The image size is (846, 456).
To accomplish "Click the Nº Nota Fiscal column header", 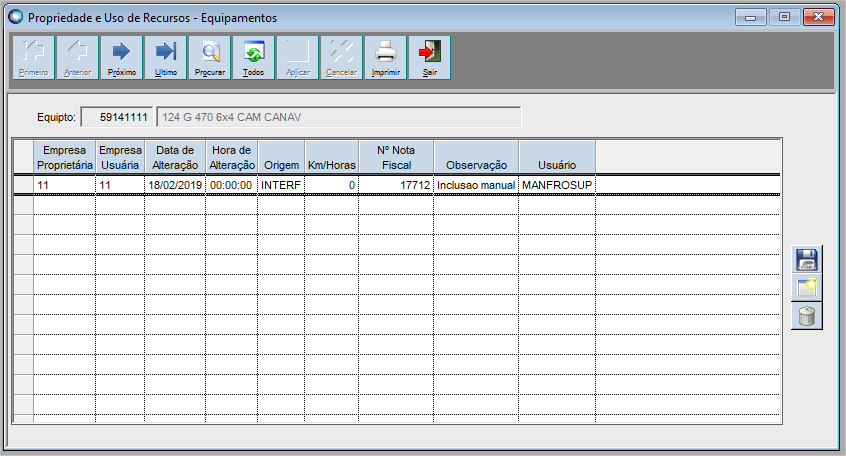I will [396, 157].
